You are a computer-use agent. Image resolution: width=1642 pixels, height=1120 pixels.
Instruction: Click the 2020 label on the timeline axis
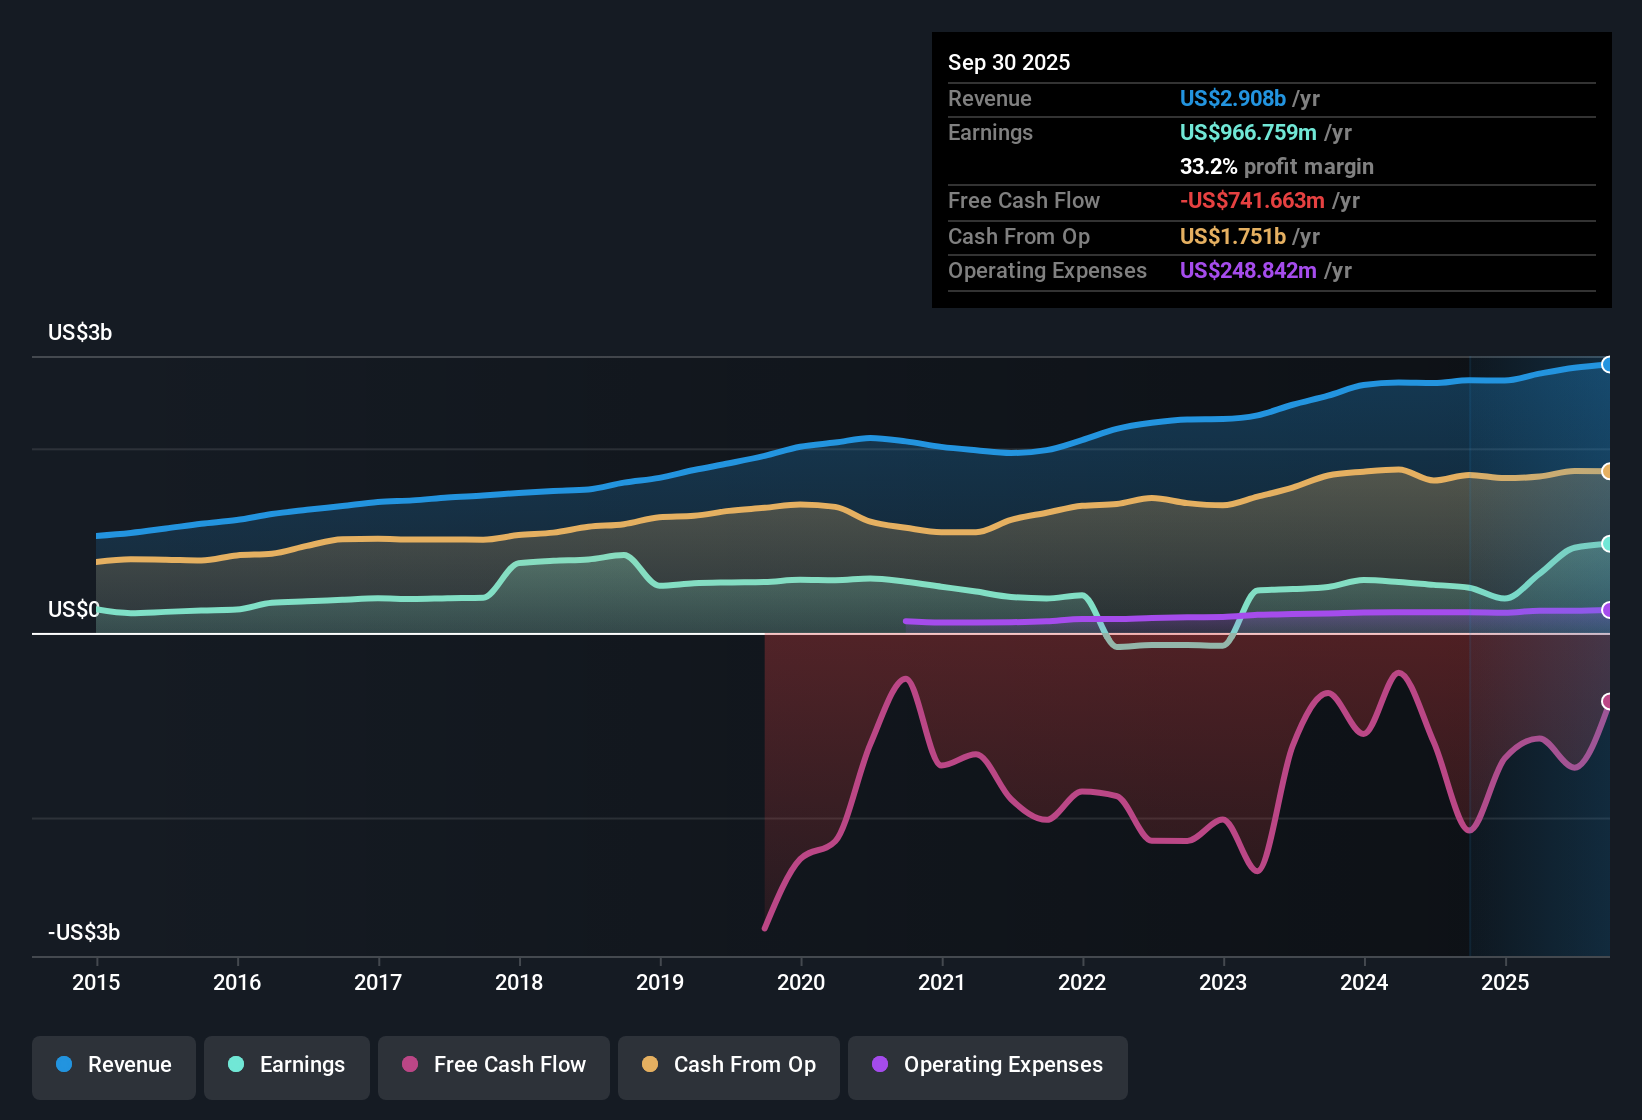tap(801, 983)
